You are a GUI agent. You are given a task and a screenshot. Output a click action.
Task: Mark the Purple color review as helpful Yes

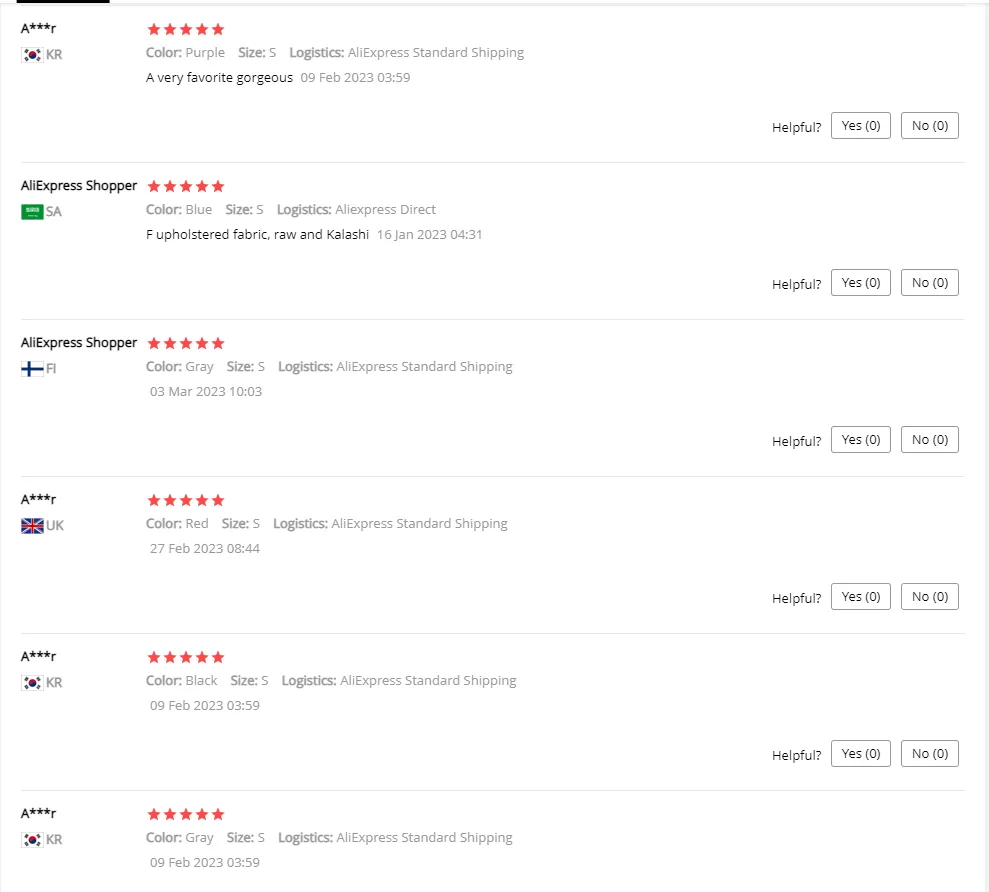[860, 126]
